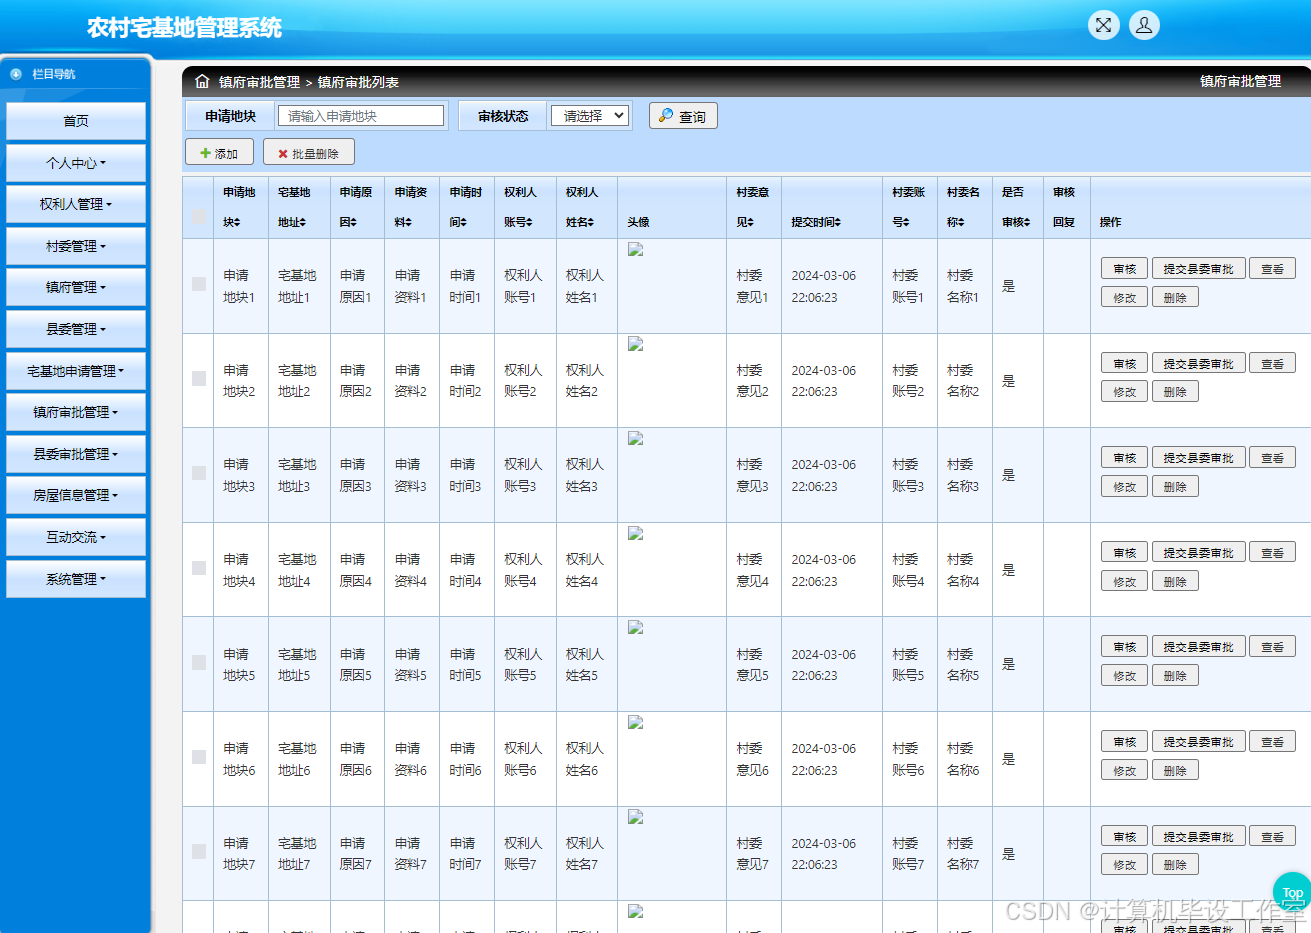Click 删除 button for row 申请地块6
This screenshot has height=933, width=1311.
point(1175,770)
